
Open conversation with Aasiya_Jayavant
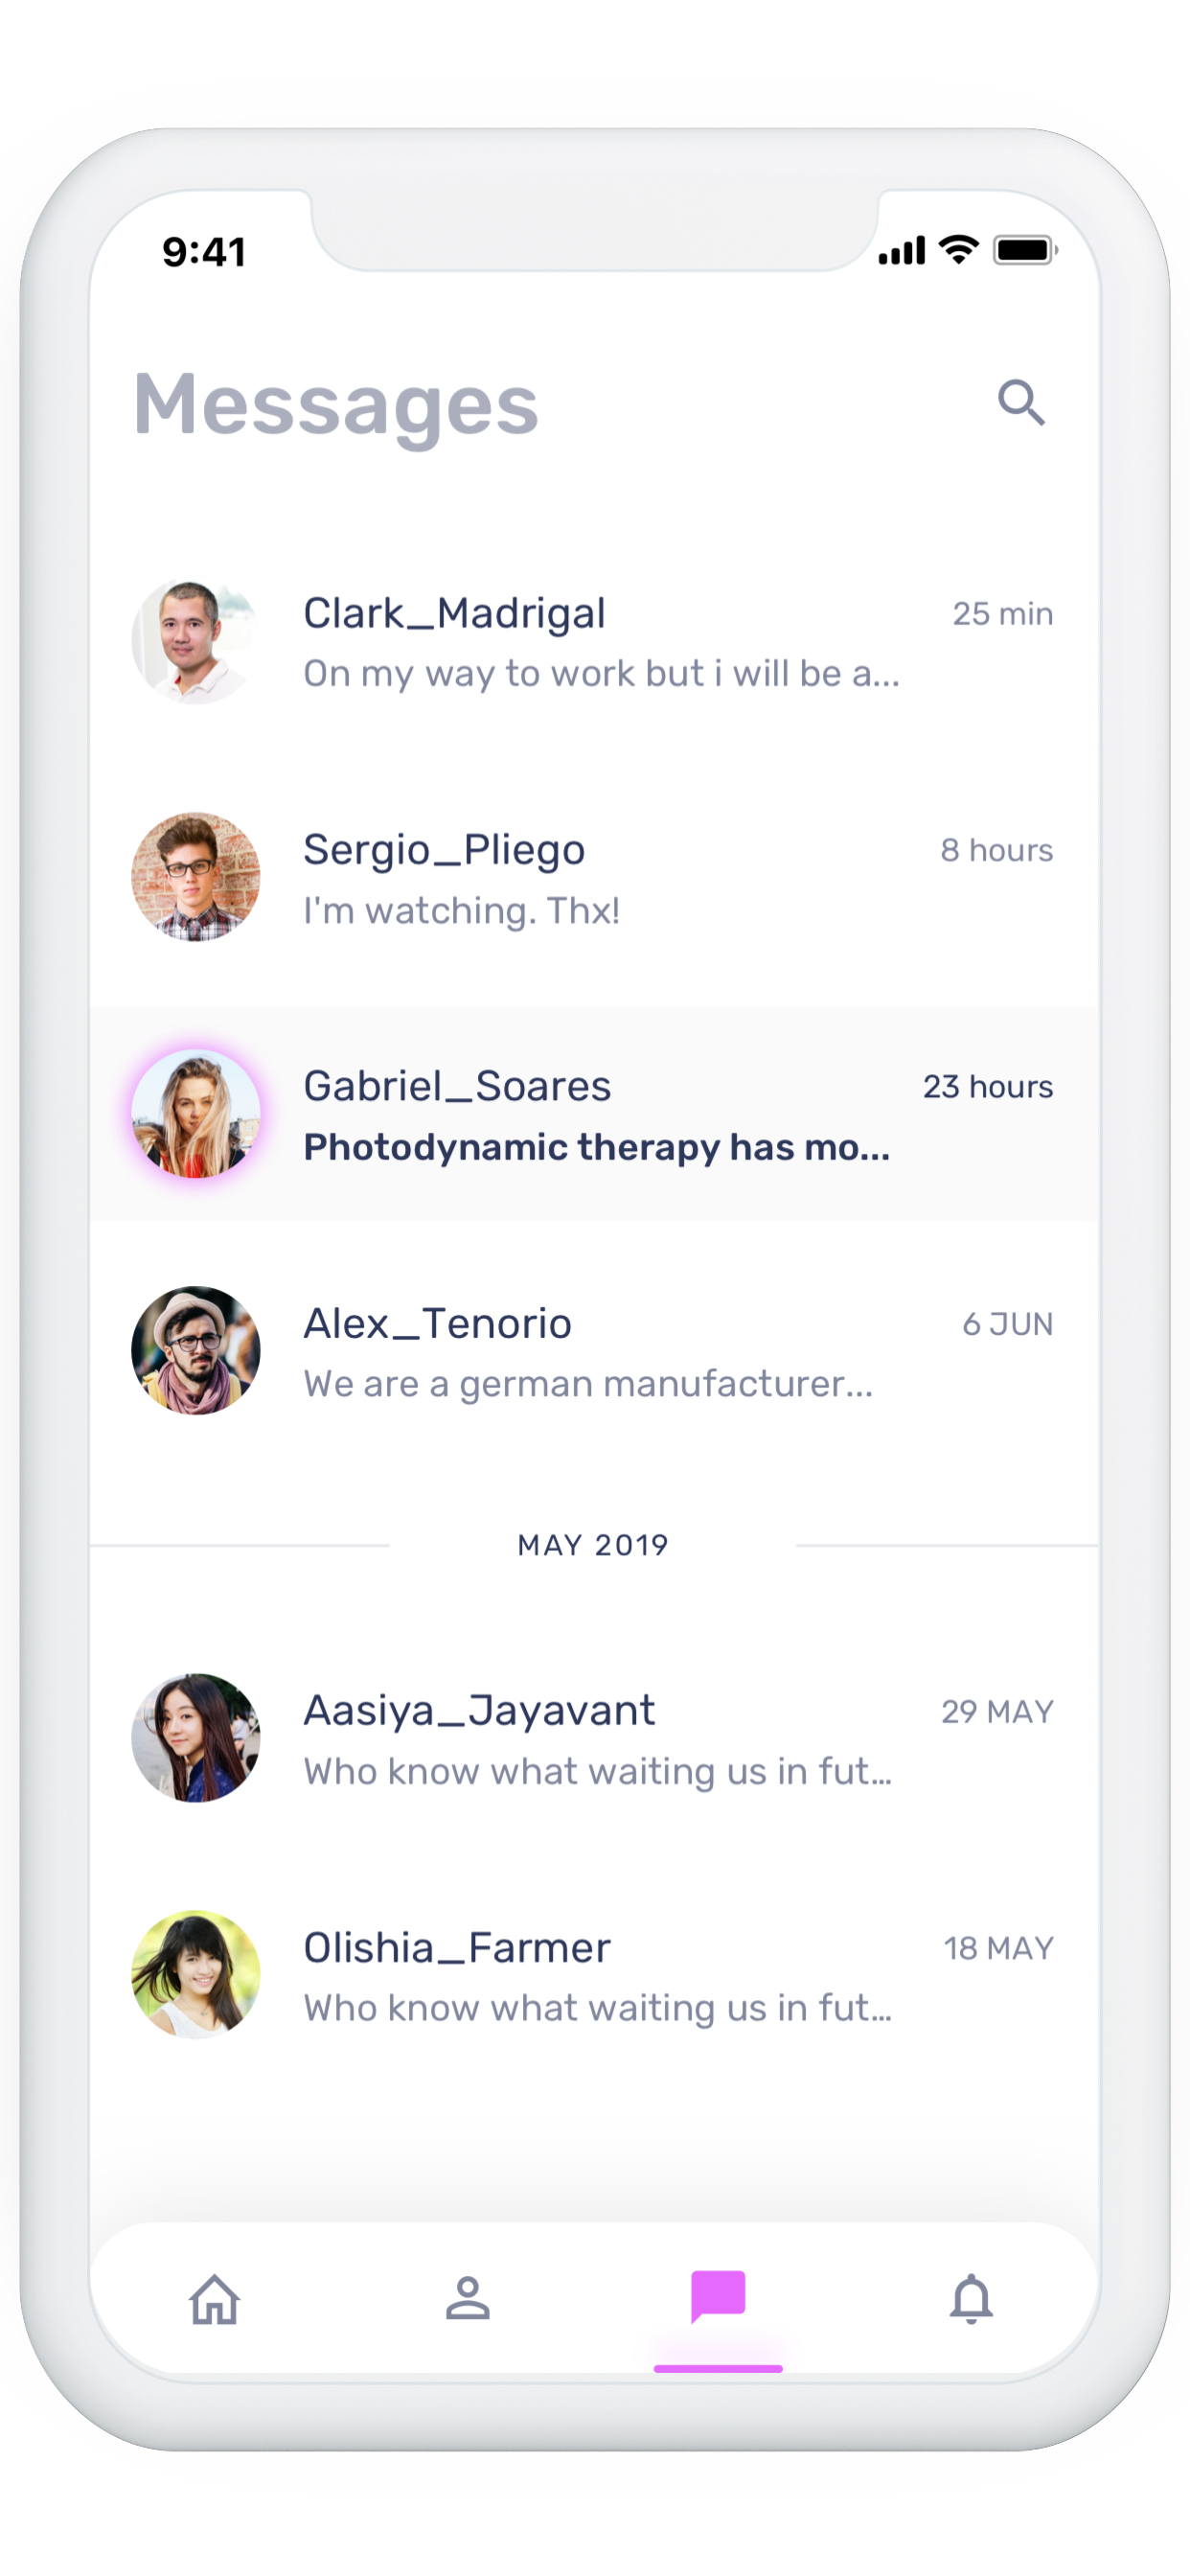coord(594,1738)
